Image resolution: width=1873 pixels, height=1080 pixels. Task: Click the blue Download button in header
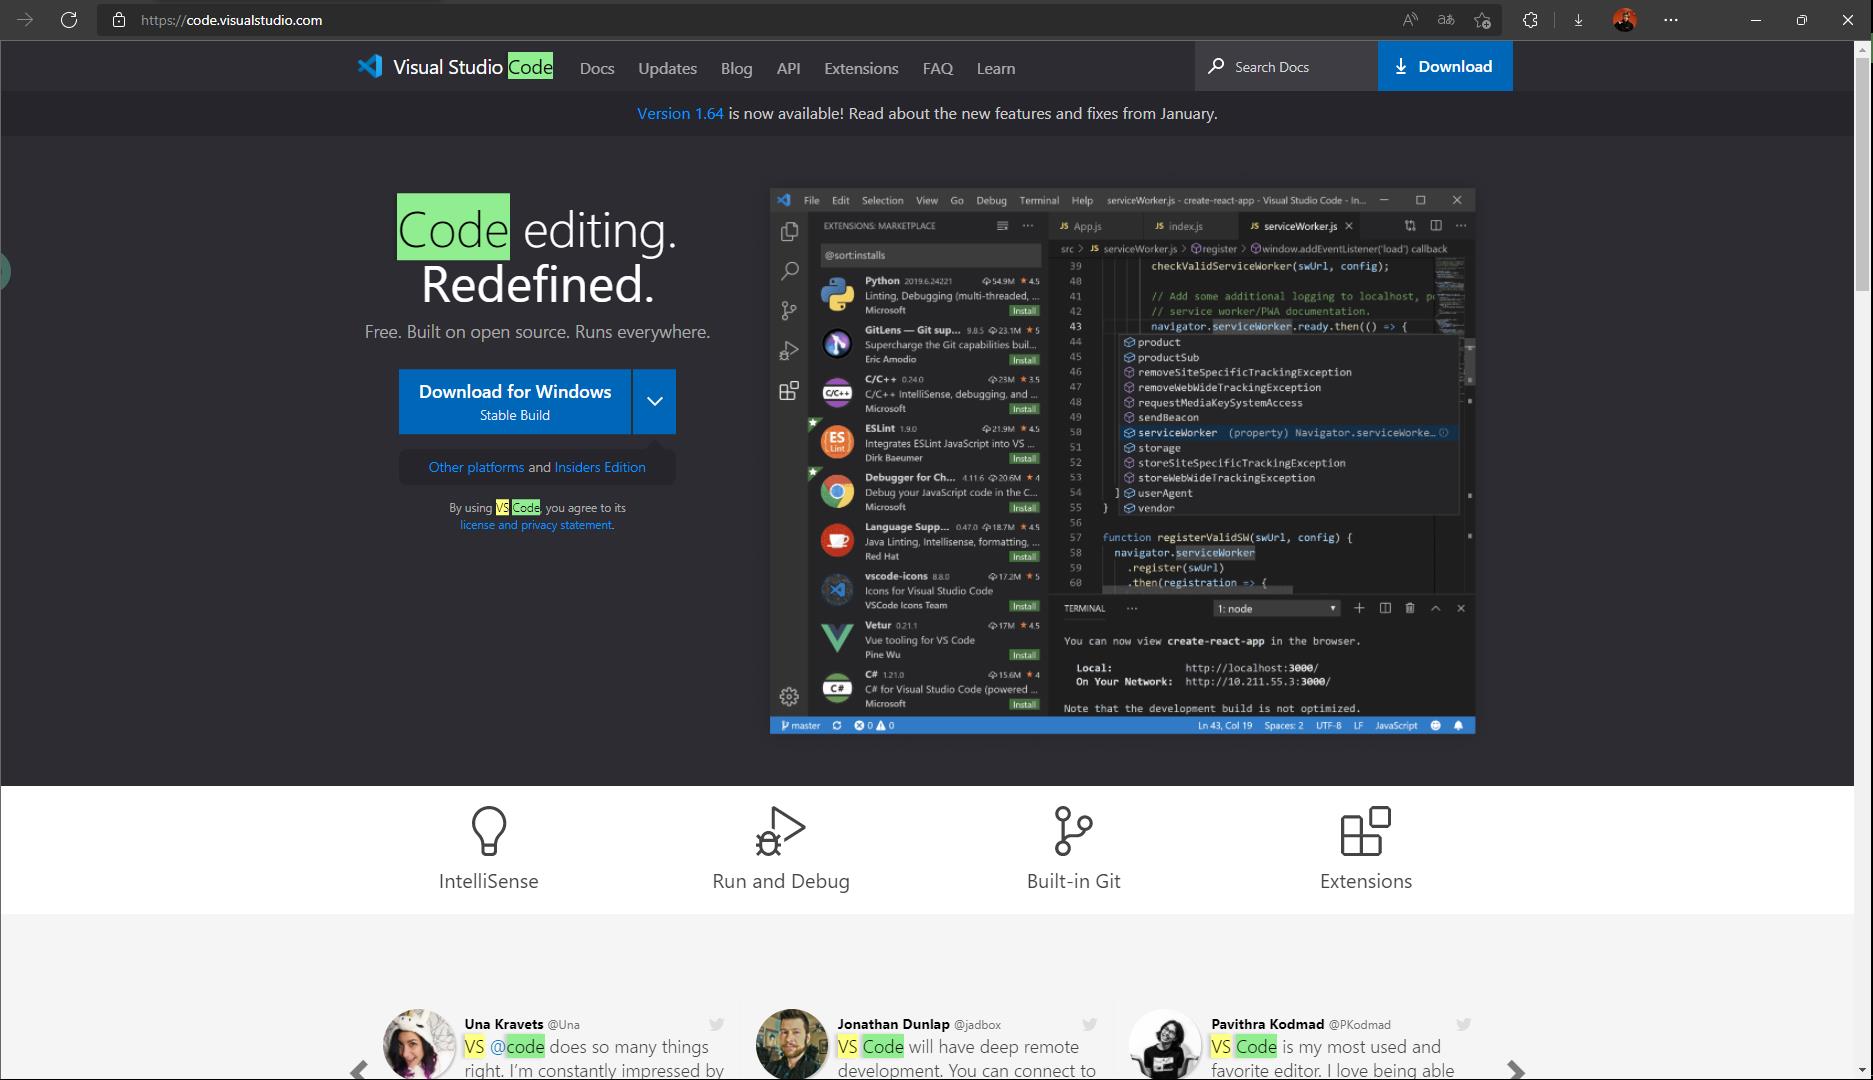click(x=1445, y=66)
